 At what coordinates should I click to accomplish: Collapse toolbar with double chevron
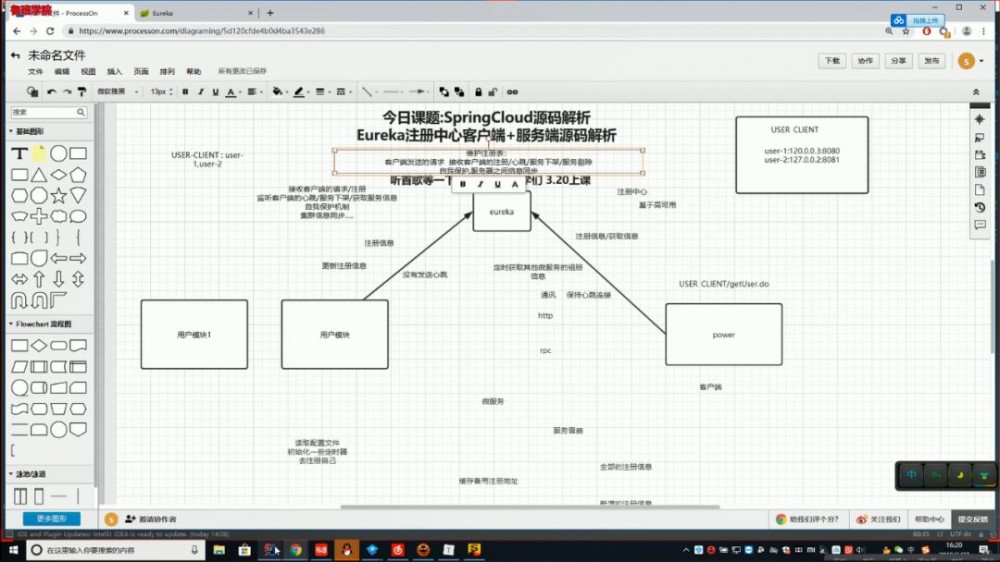click(x=976, y=92)
